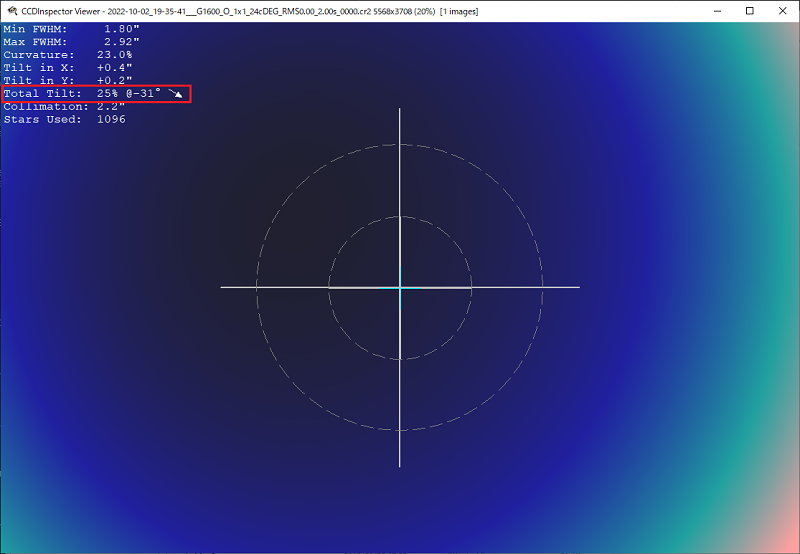Click the Max FWHM 2.92" reading
This screenshot has width=800, height=554.
71,42
